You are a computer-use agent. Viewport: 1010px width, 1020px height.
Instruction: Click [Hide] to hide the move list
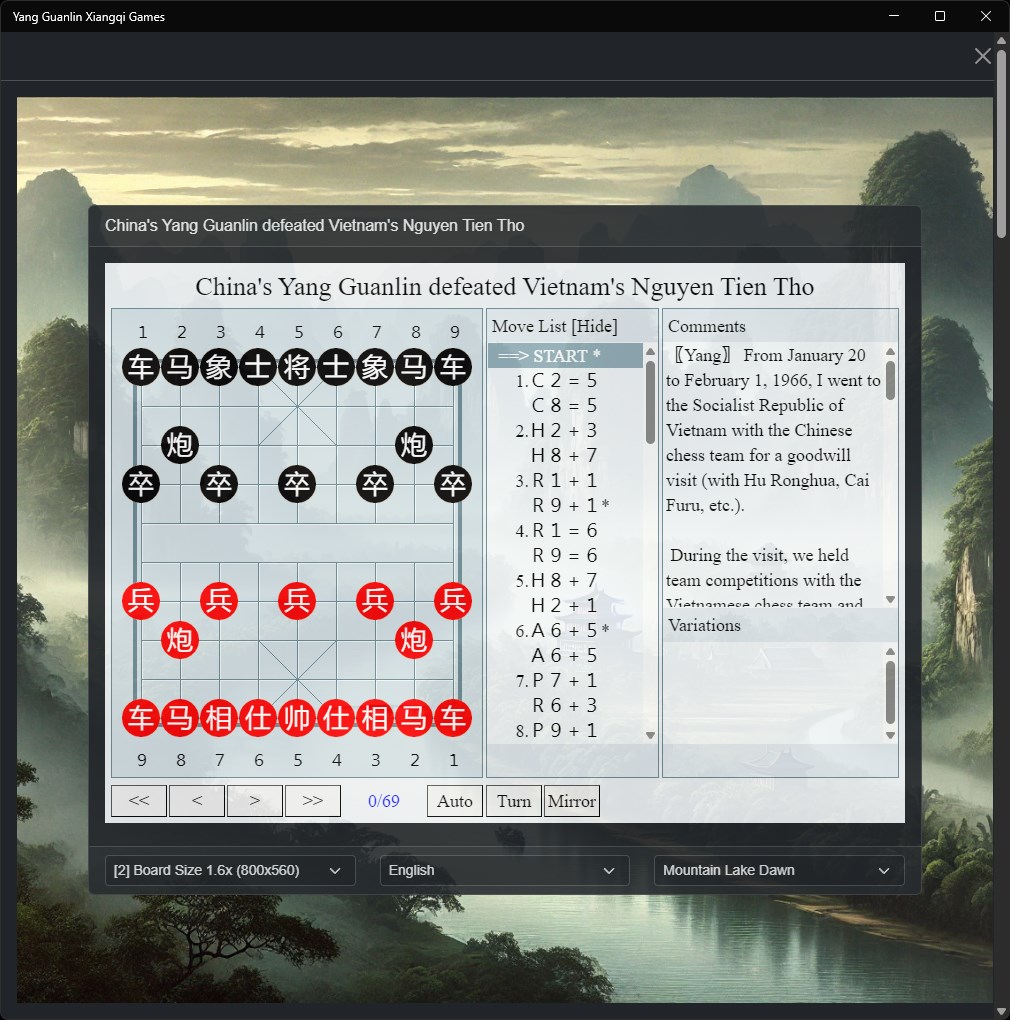click(x=594, y=326)
